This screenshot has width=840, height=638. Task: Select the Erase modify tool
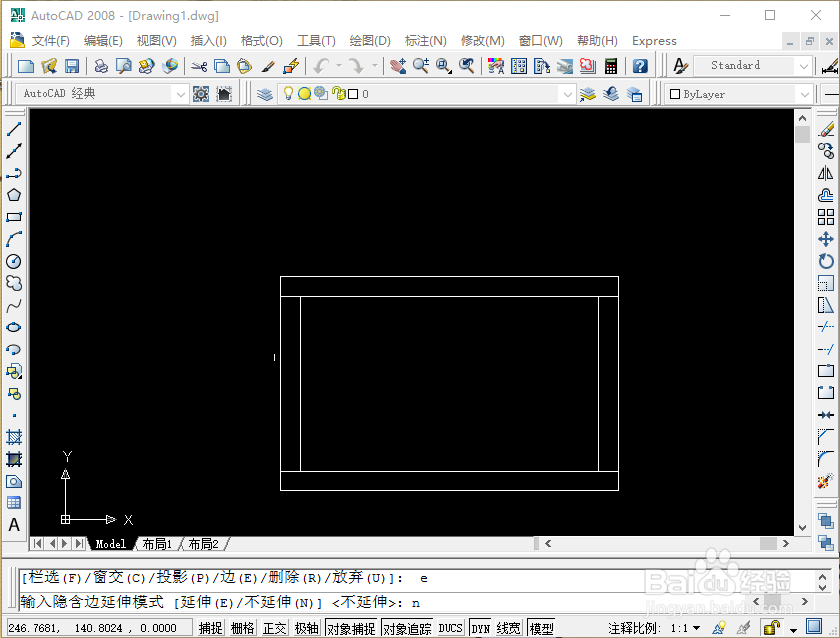pos(826,129)
